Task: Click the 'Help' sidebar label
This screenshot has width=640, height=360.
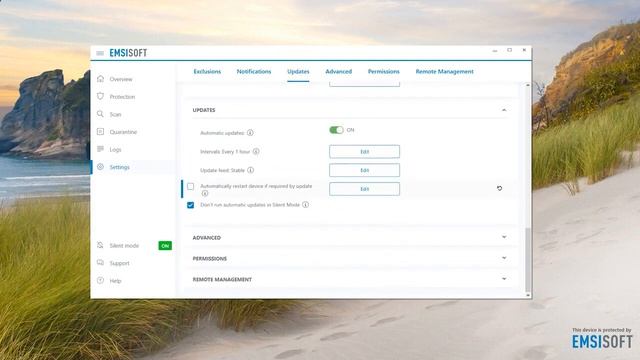Action: 115,281
